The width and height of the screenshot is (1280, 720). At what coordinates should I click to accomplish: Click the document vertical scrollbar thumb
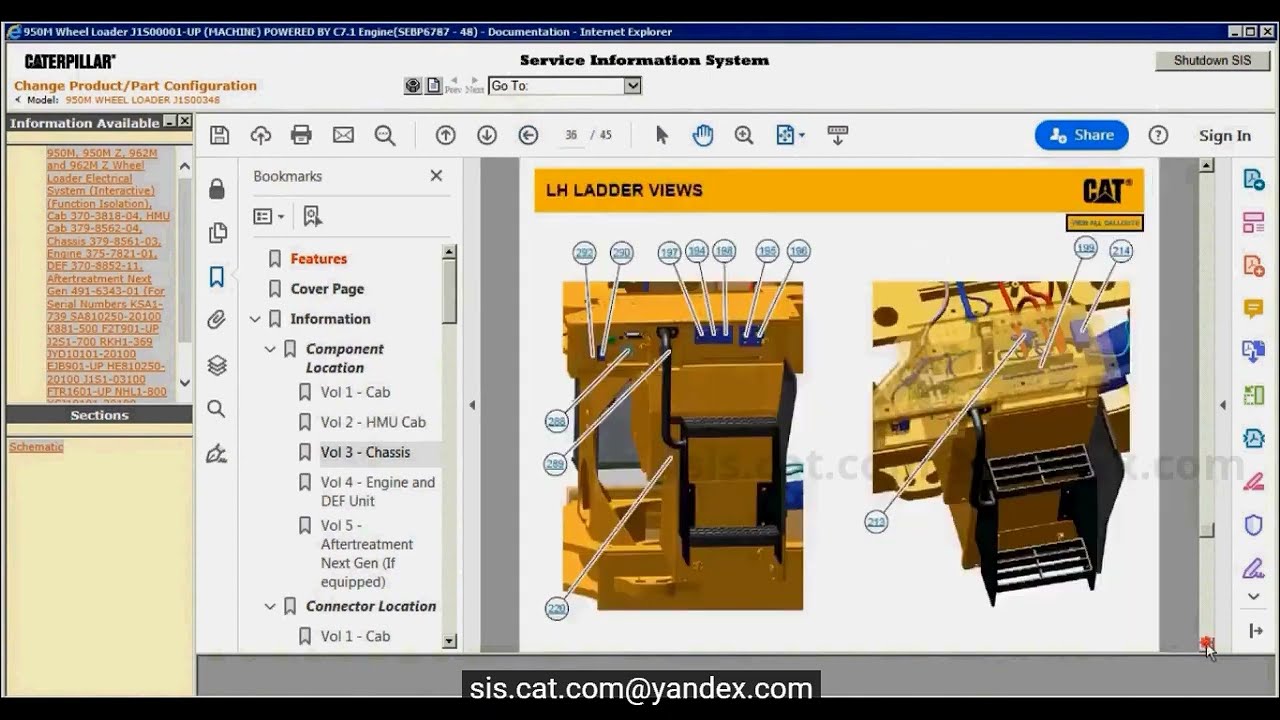coord(1206,531)
